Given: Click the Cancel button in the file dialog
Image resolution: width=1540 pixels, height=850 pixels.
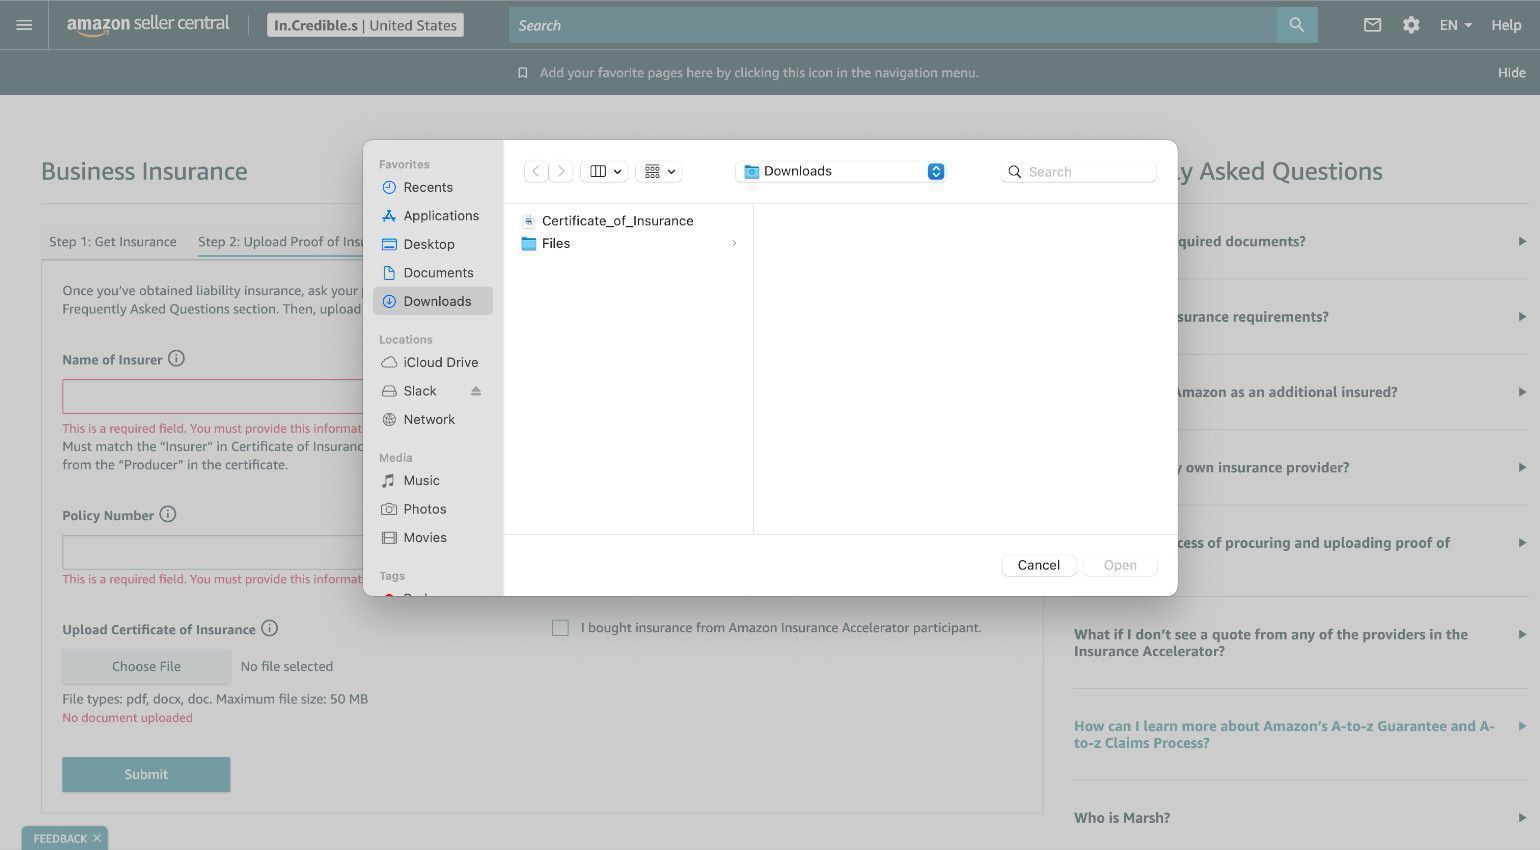Looking at the screenshot, I should click(1037, 565).
